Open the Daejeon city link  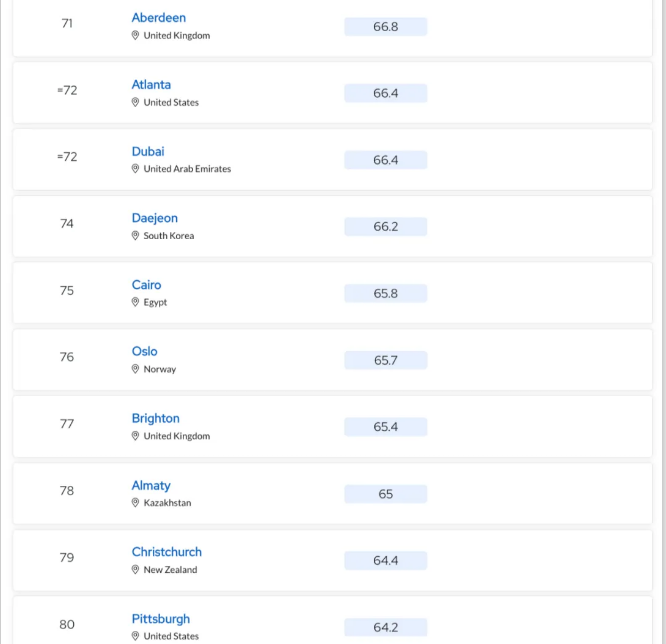pos(155,218)
